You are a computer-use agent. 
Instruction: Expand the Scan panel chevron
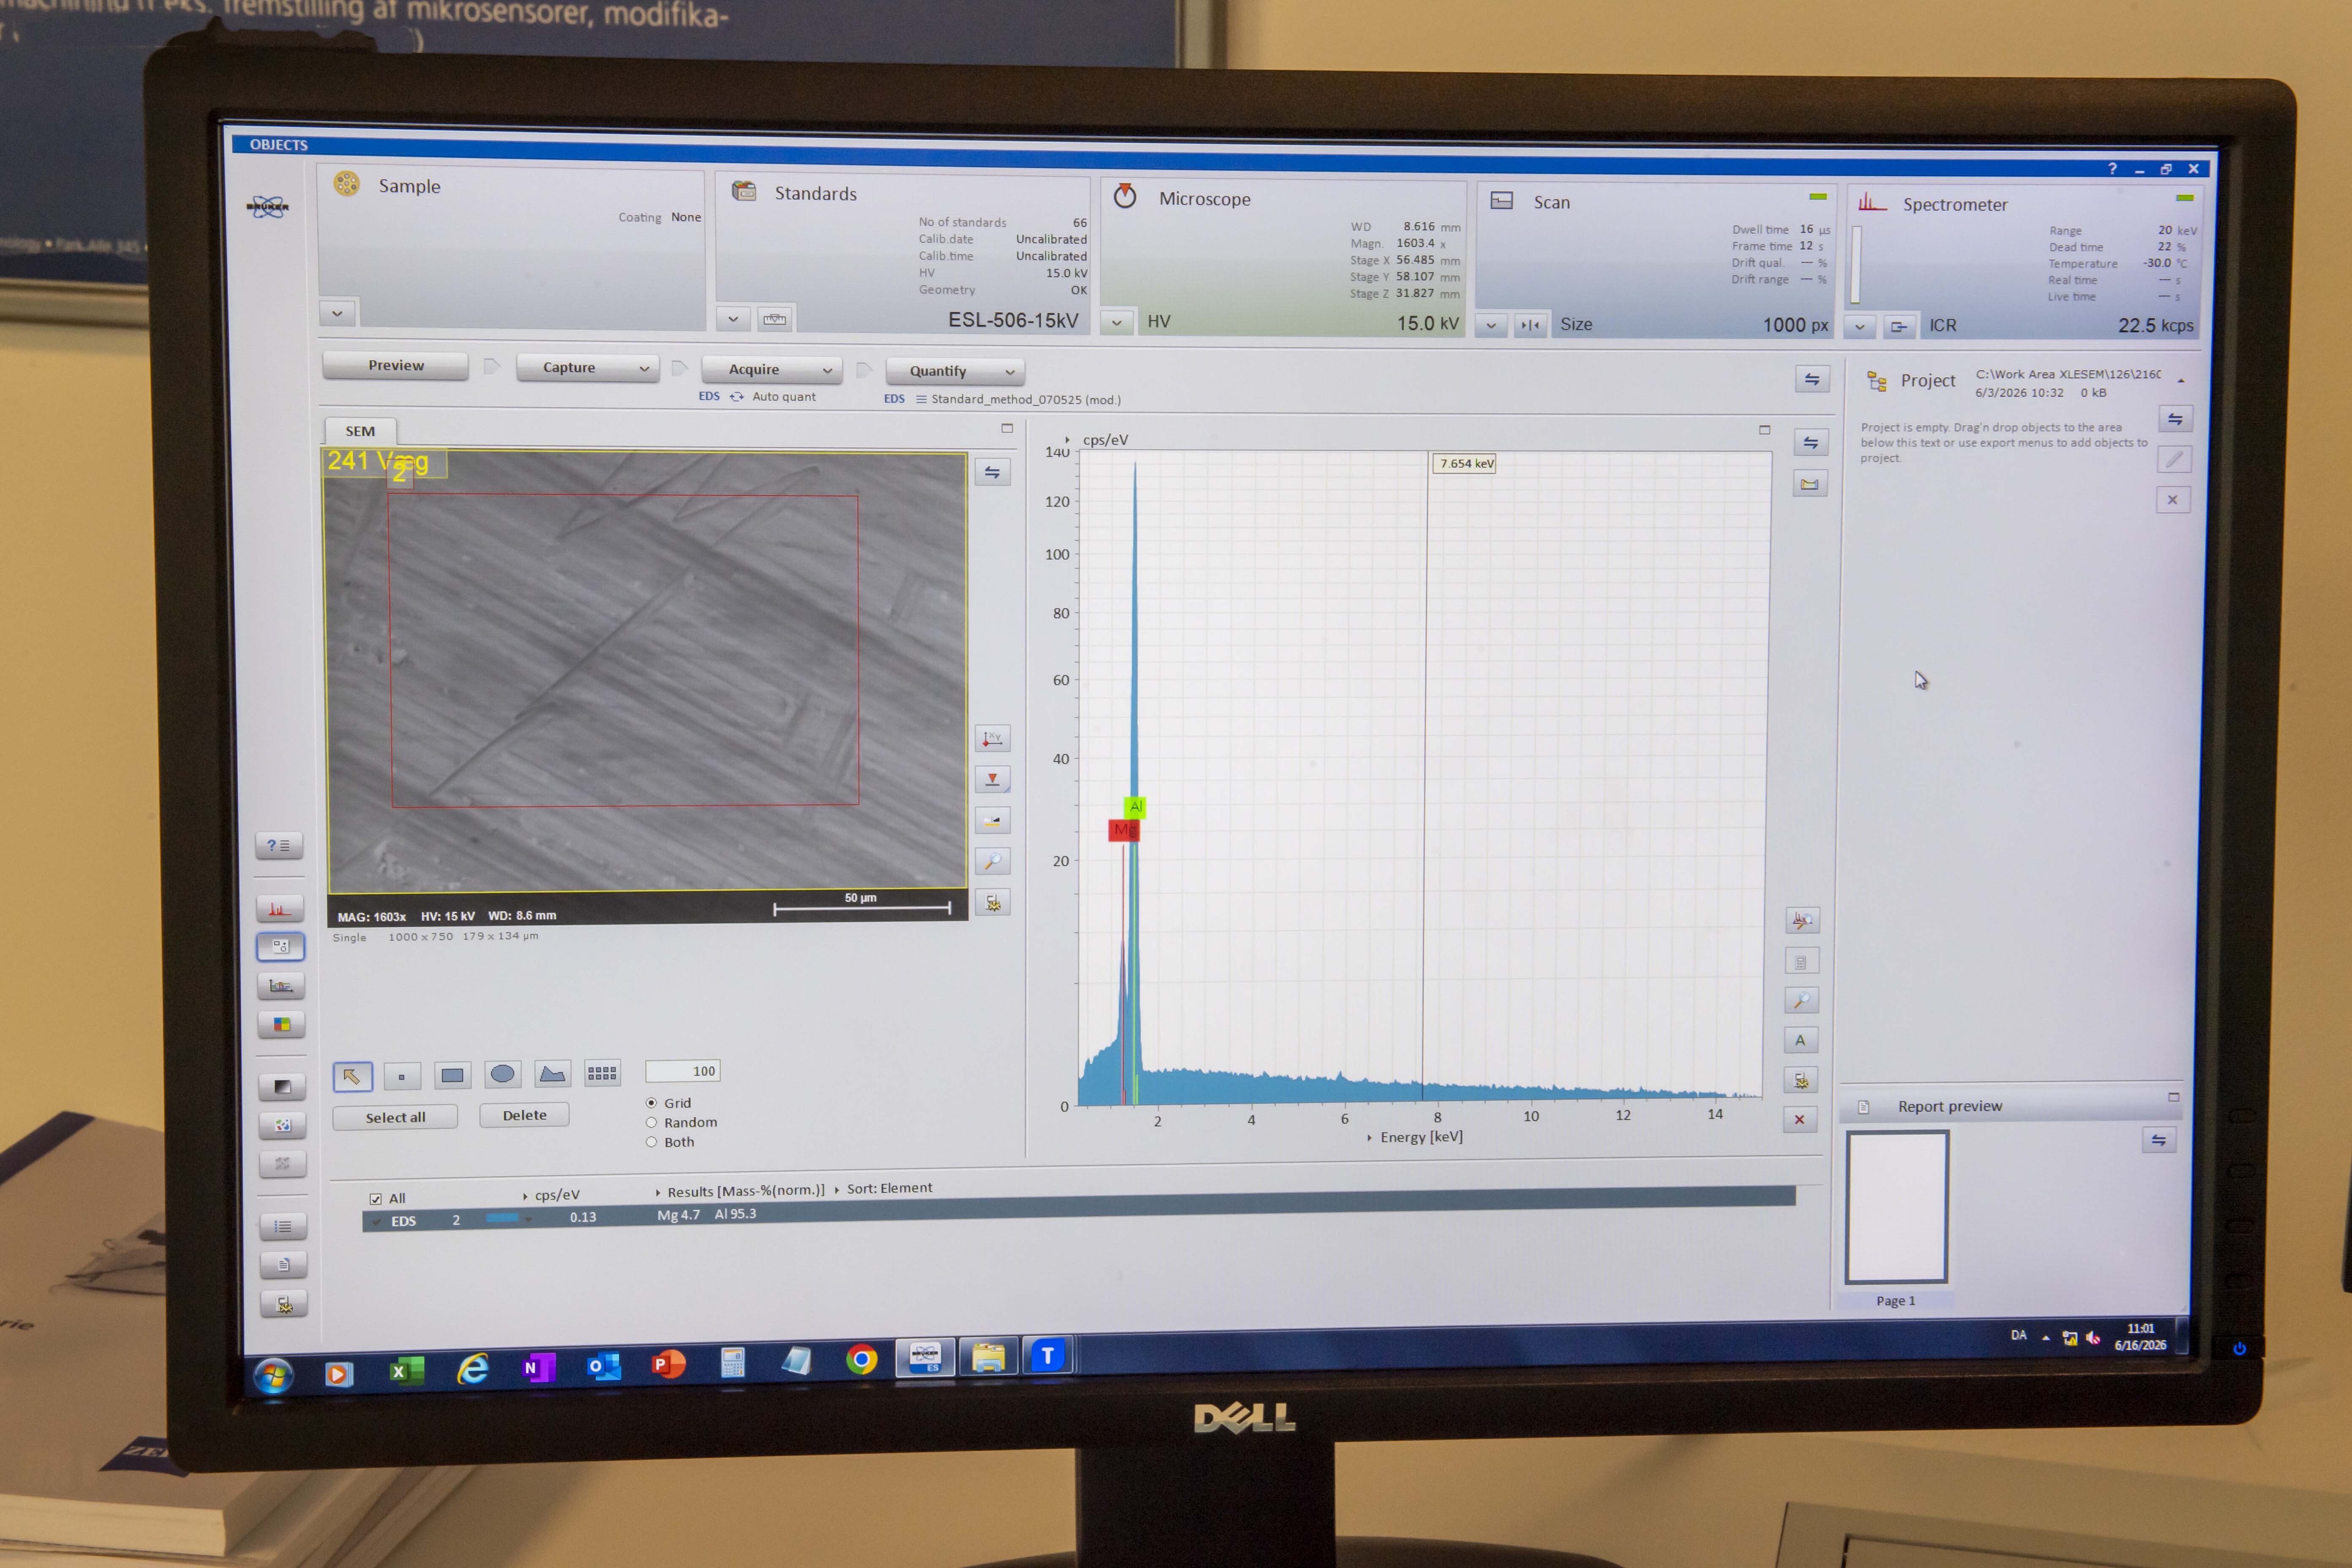click(x=1491, y=325)
